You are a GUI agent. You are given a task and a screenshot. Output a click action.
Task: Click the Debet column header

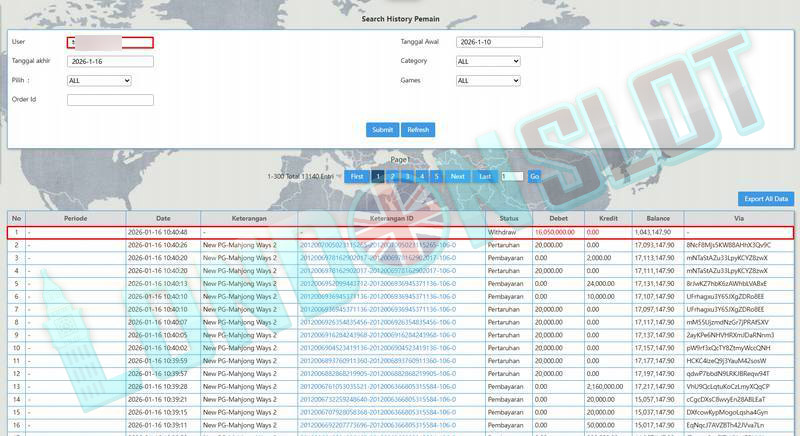pyautogui.click(x=558, y=218)
